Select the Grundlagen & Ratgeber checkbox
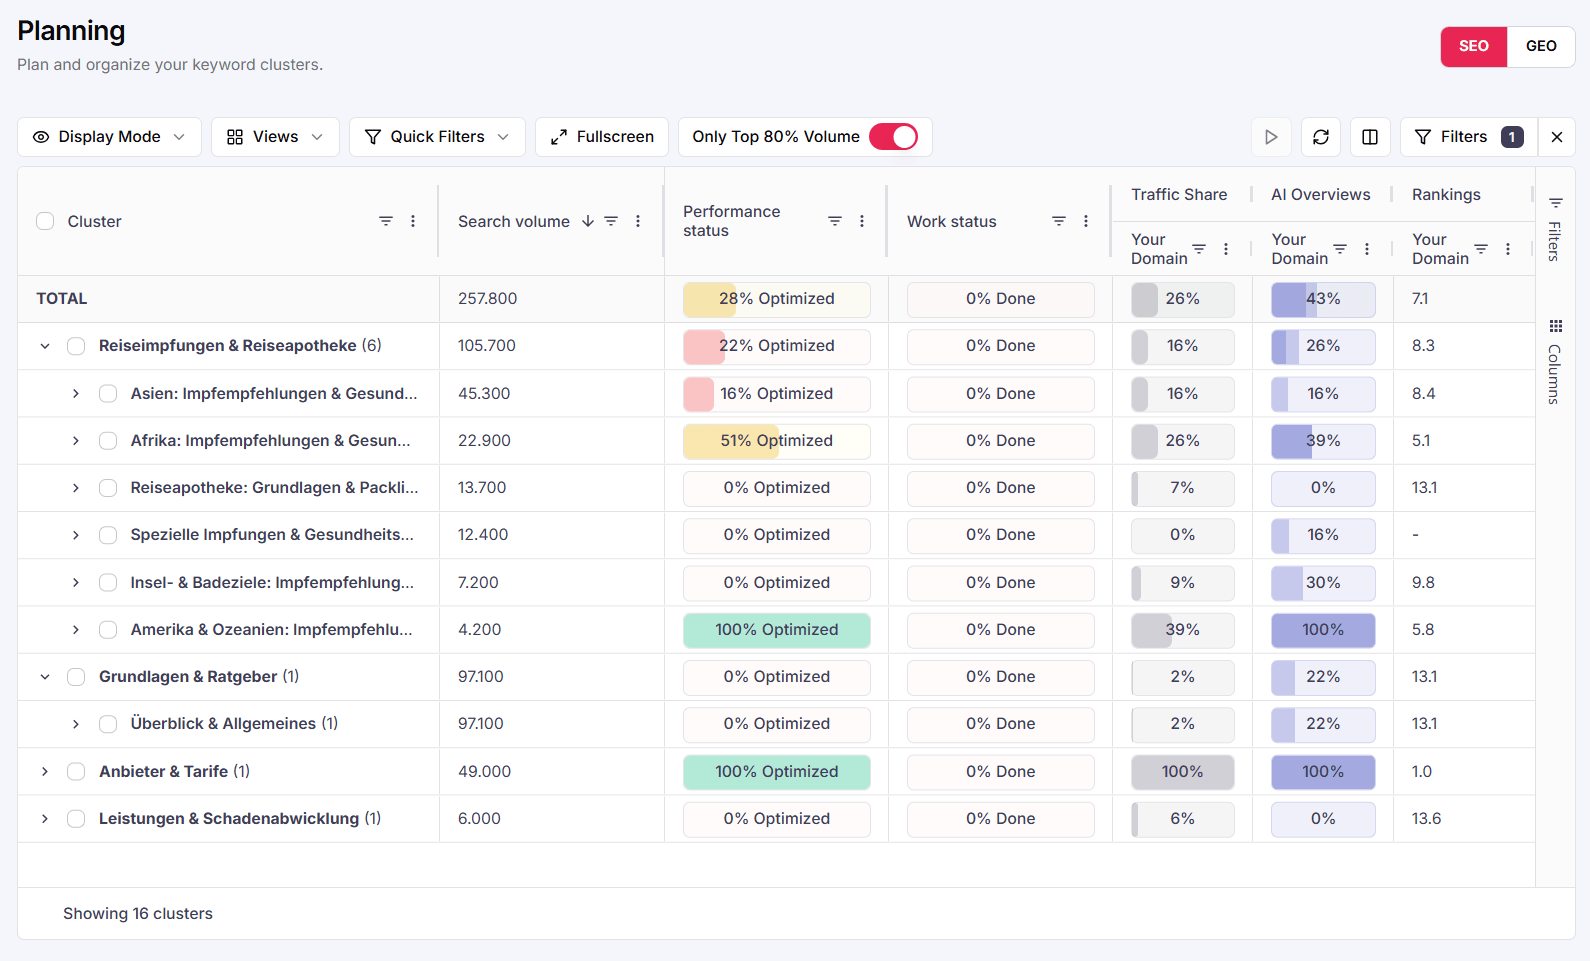This screenshot has height=961, width=1590. click(76, 677)
